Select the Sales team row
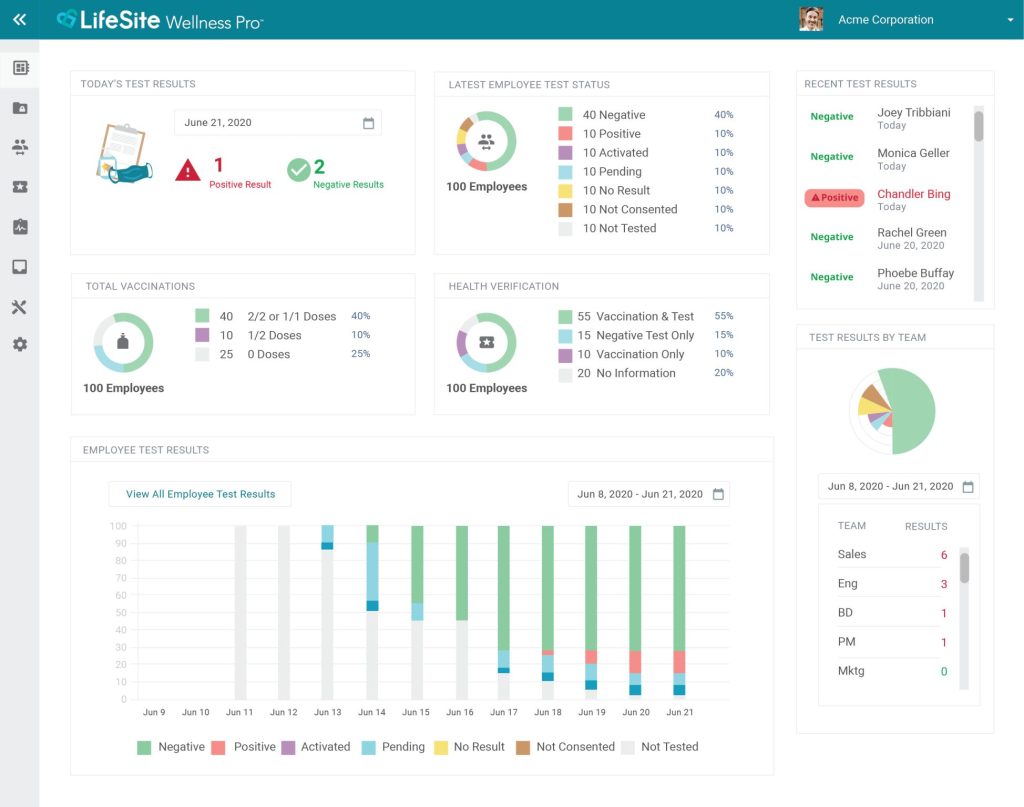The image size is (1024, 807). point(891,555)
